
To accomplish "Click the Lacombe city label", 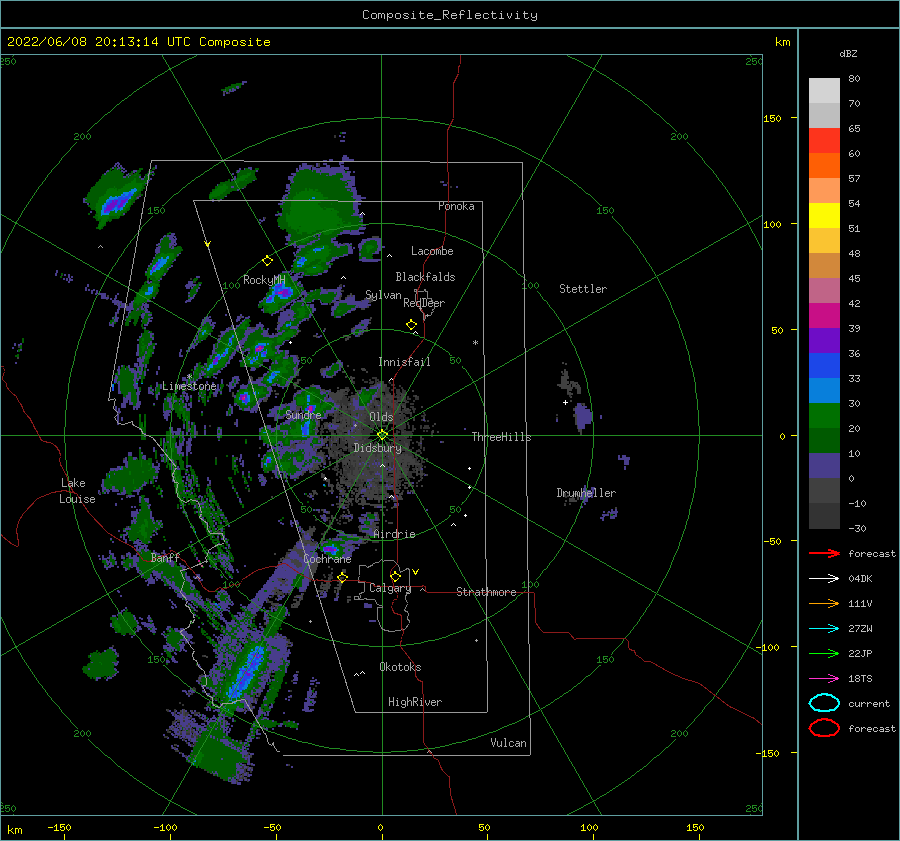I will (432, 251).
